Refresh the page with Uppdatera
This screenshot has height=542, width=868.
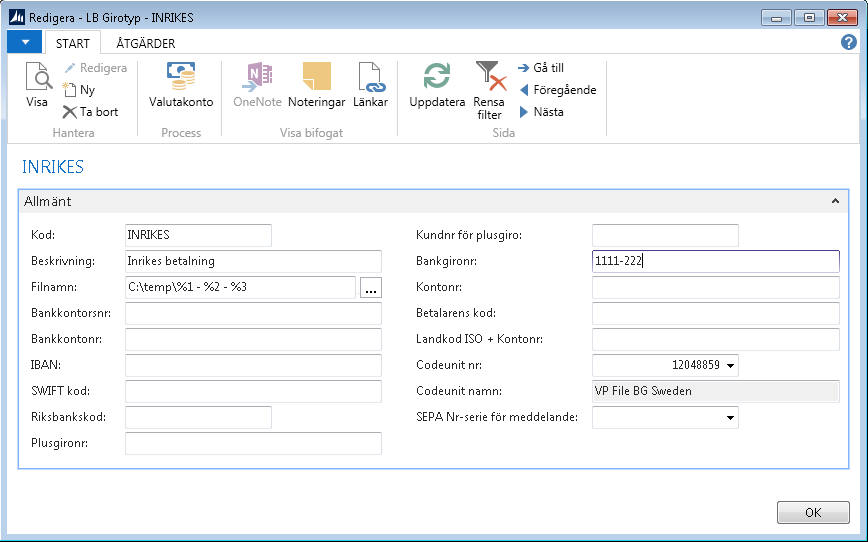pos(437,85)
